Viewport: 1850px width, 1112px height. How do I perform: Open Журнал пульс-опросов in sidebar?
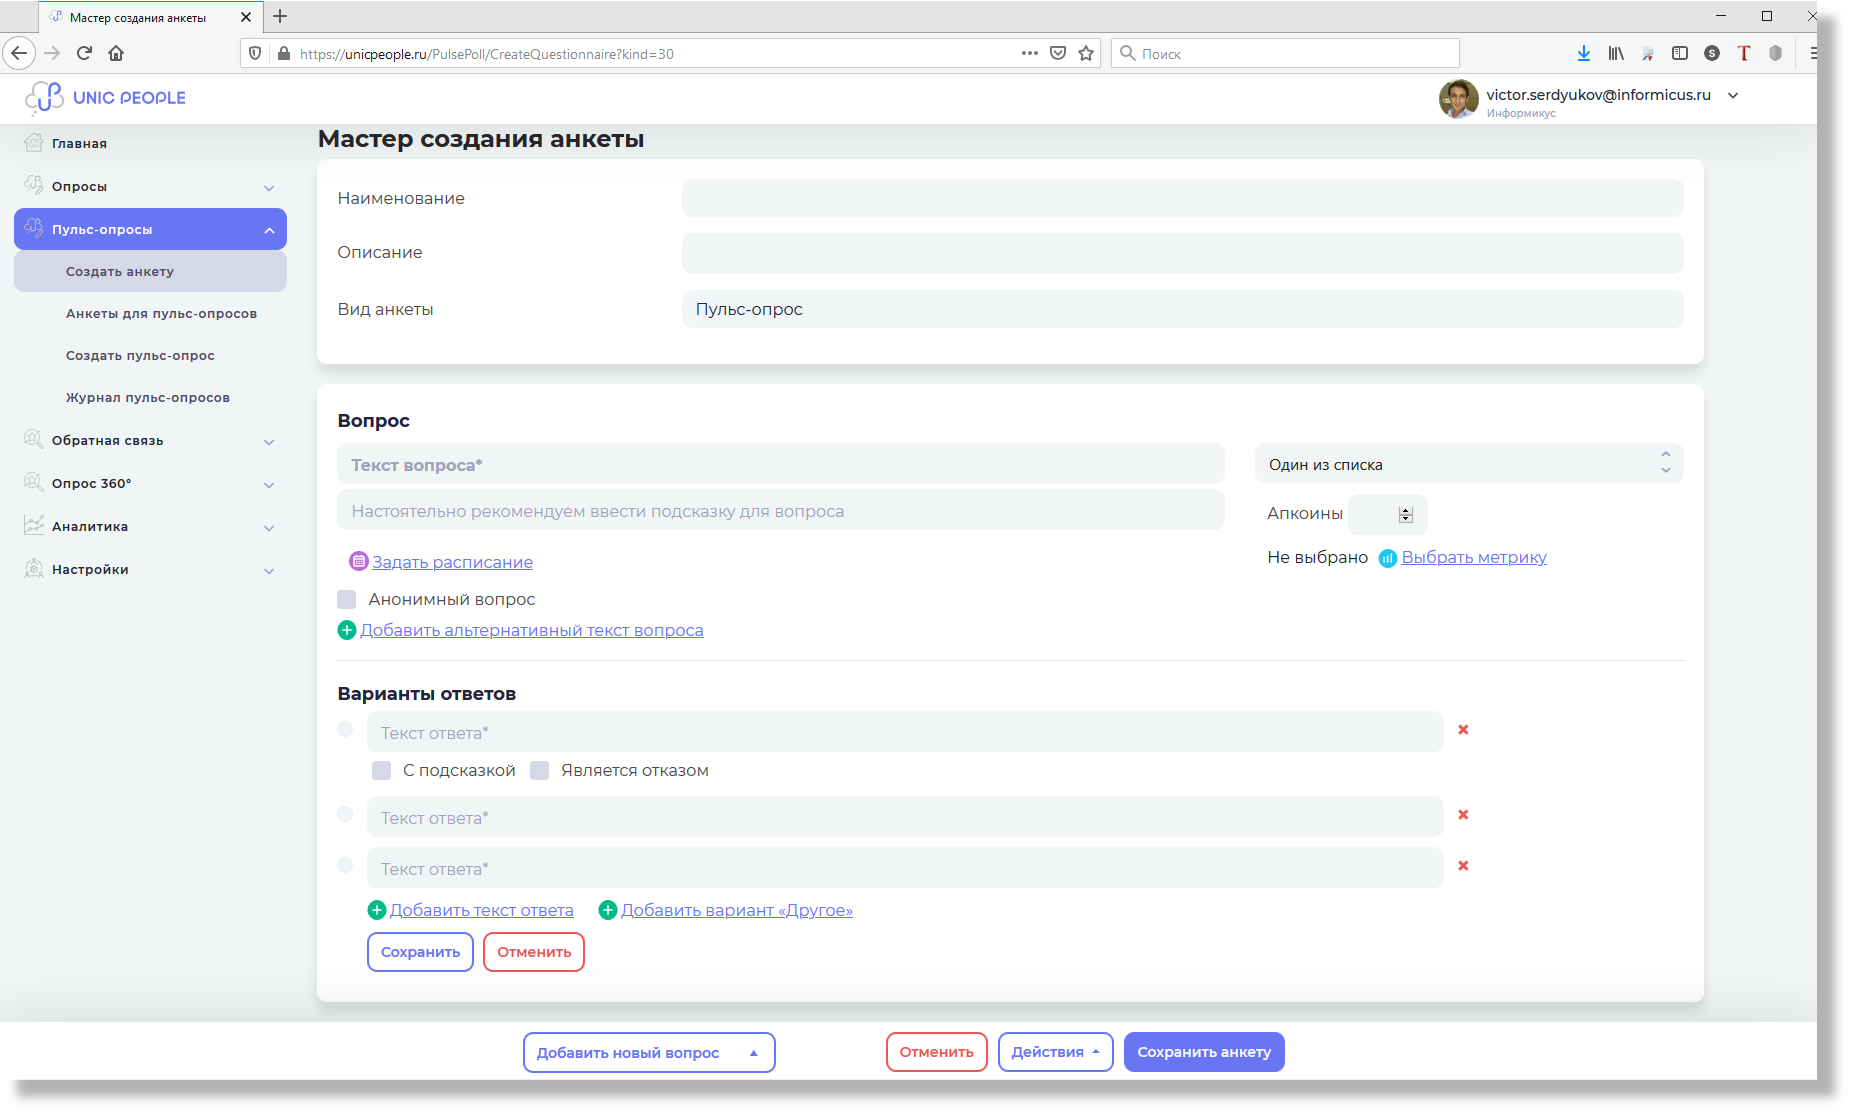click(x=148, y=398)
